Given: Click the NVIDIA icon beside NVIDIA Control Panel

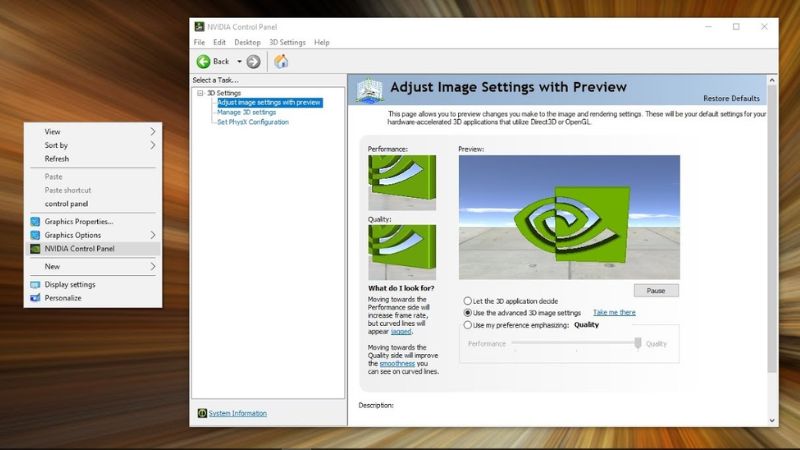Looking at the screenshot, I should coord(35,248).
